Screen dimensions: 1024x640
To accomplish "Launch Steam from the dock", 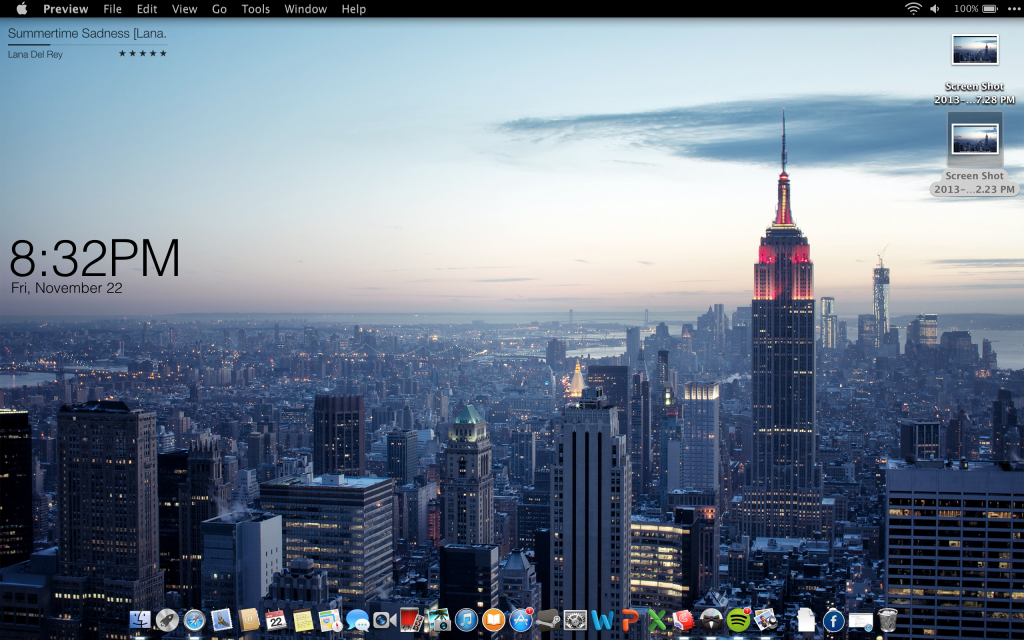I will (548, 620).
